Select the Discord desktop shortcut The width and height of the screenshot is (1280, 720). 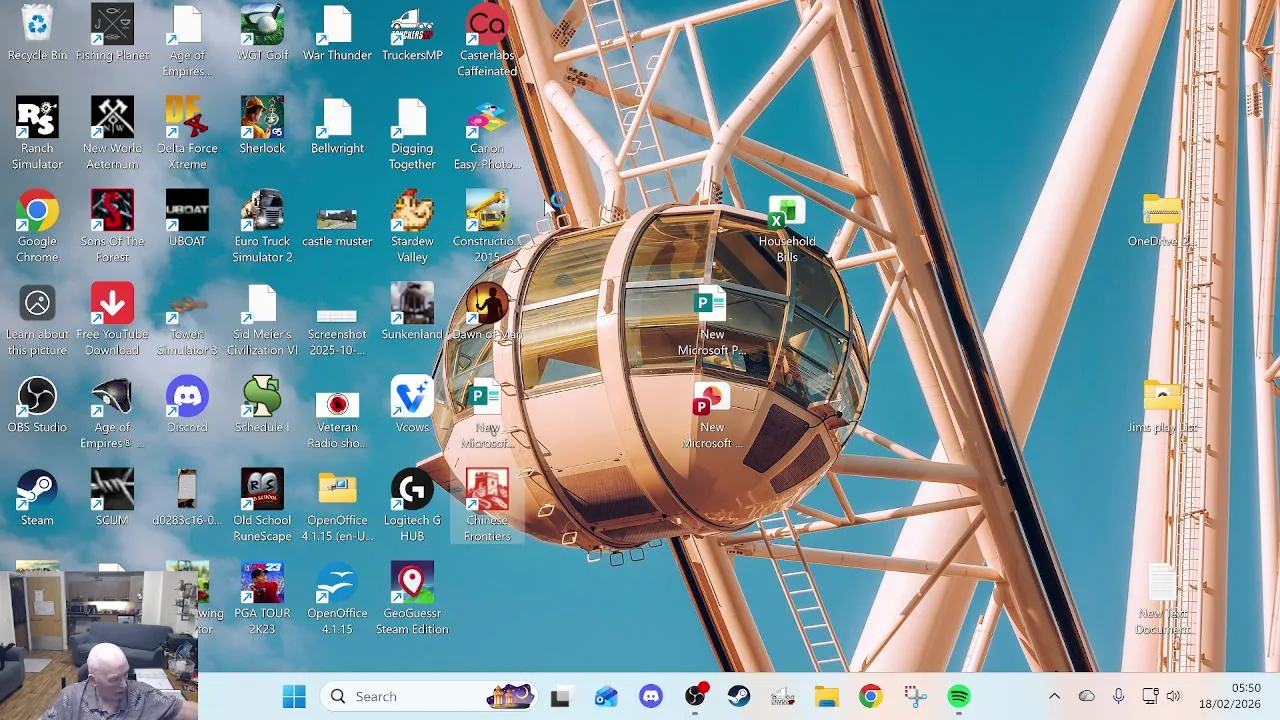pos(187,406)
